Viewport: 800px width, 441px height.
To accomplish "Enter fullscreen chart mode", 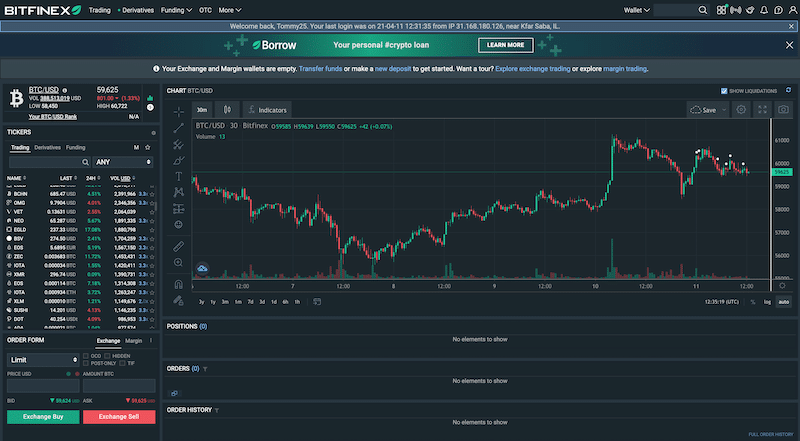I will (x=762, y=110).
